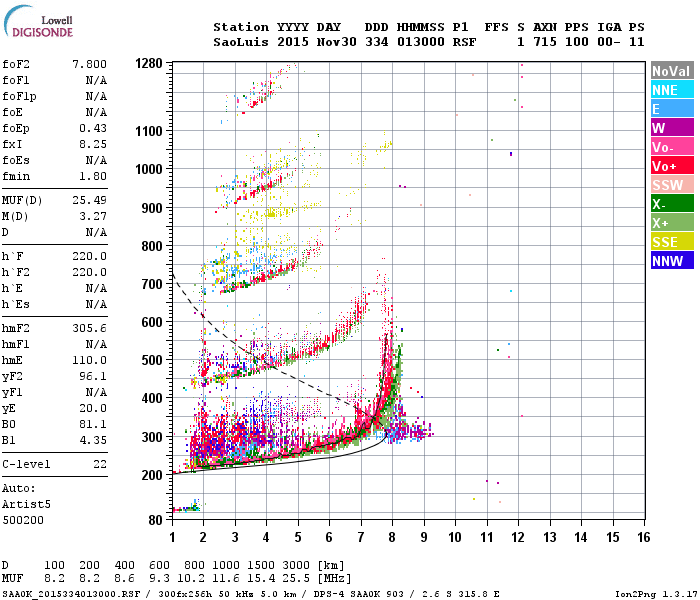Select the Vo- pink legend swatch
Viewport: 700px width, 600px height.
click(672, 147)
